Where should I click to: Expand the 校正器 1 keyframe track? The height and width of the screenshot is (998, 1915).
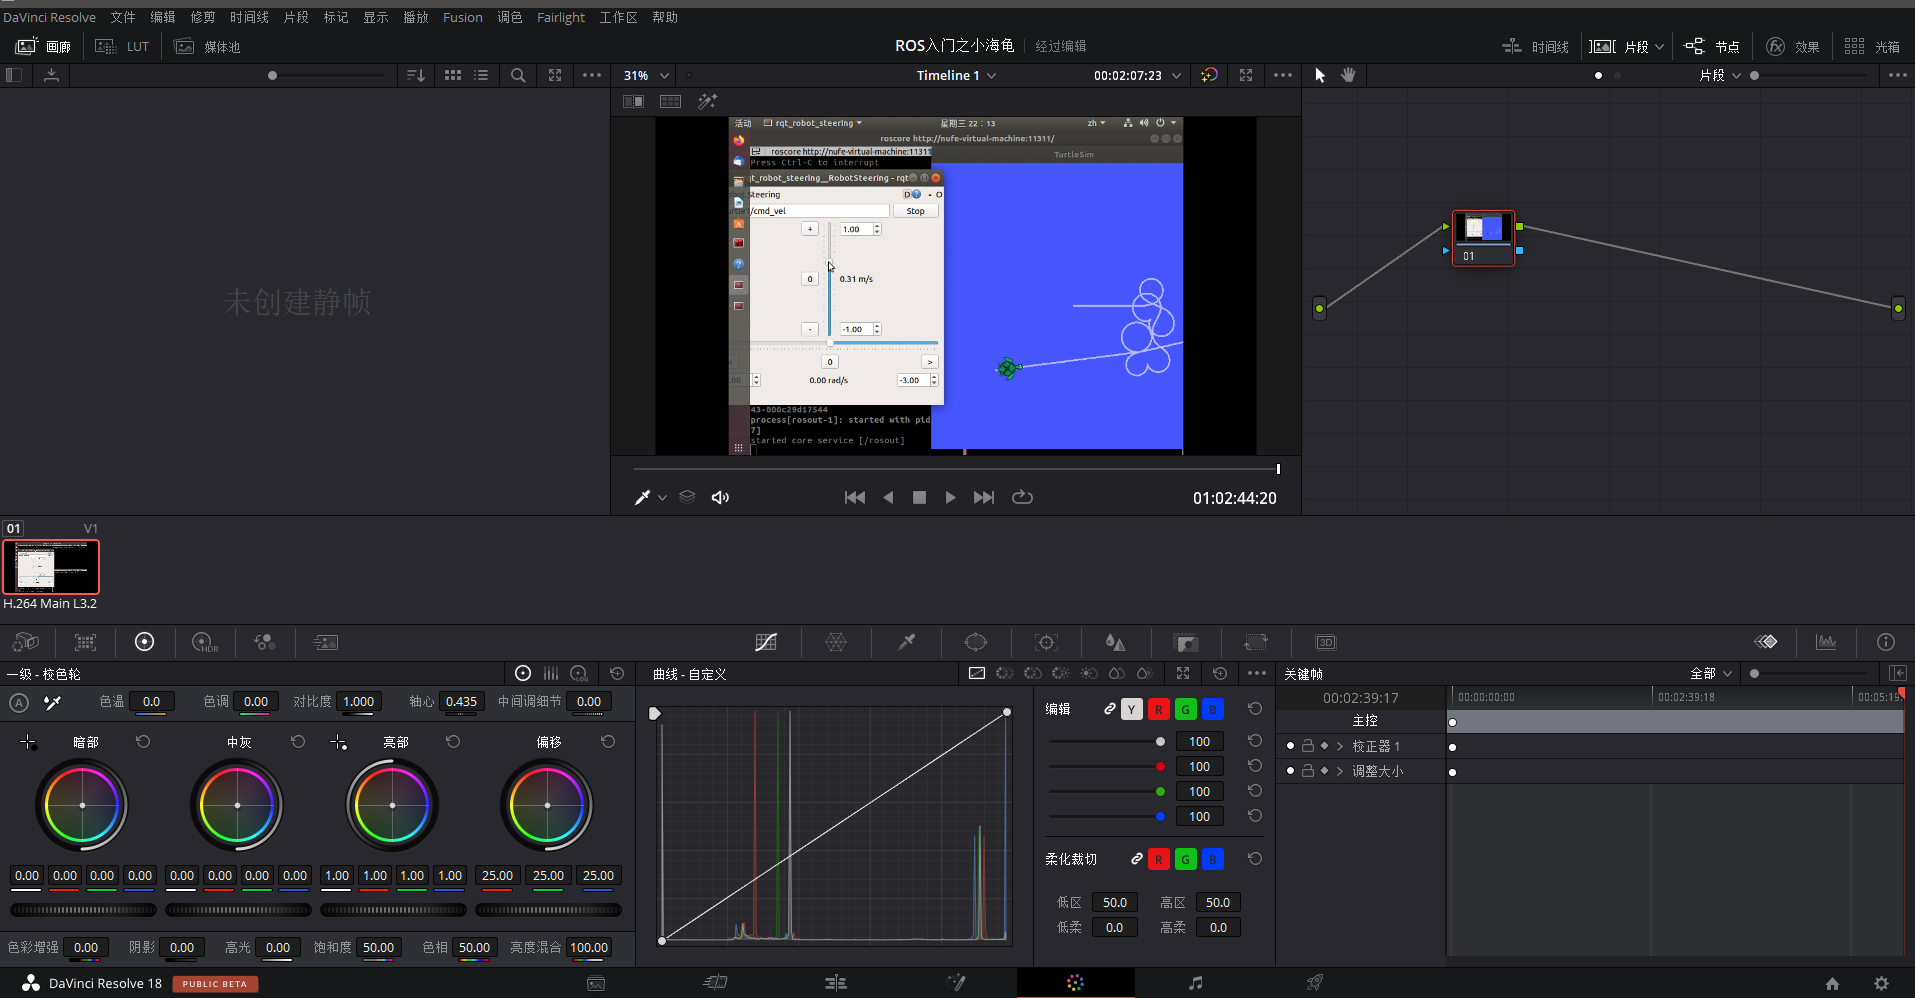1340,746
